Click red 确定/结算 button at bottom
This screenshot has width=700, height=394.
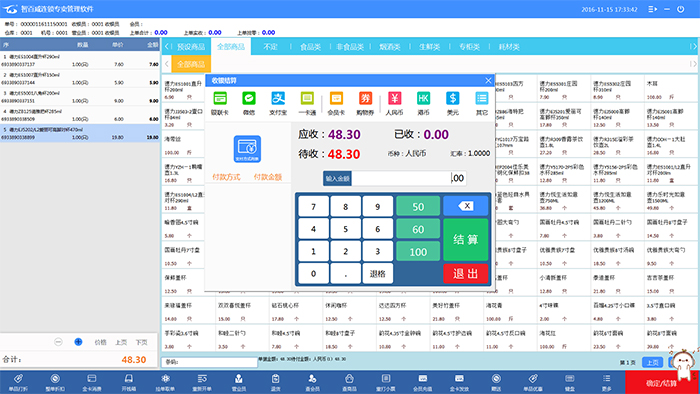point(662,383)
